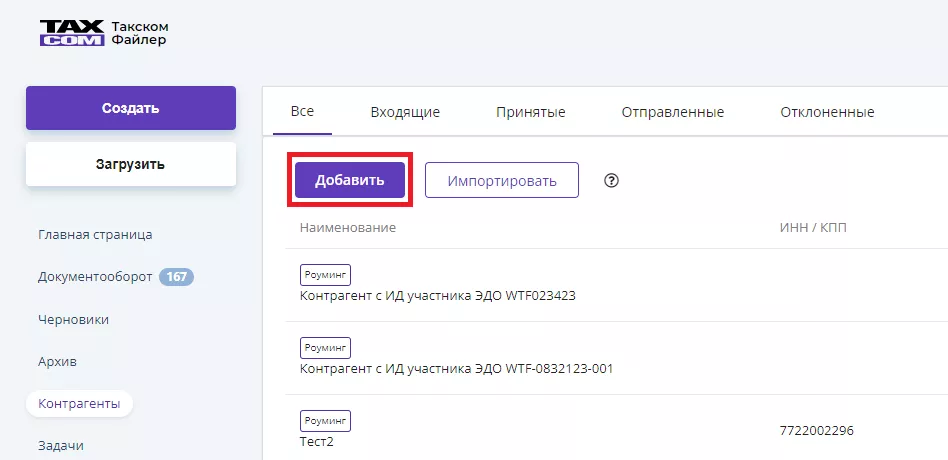This screenshot has width=948, height=460.
Task: Click the Импортировать button
Action: coord(501,181)
